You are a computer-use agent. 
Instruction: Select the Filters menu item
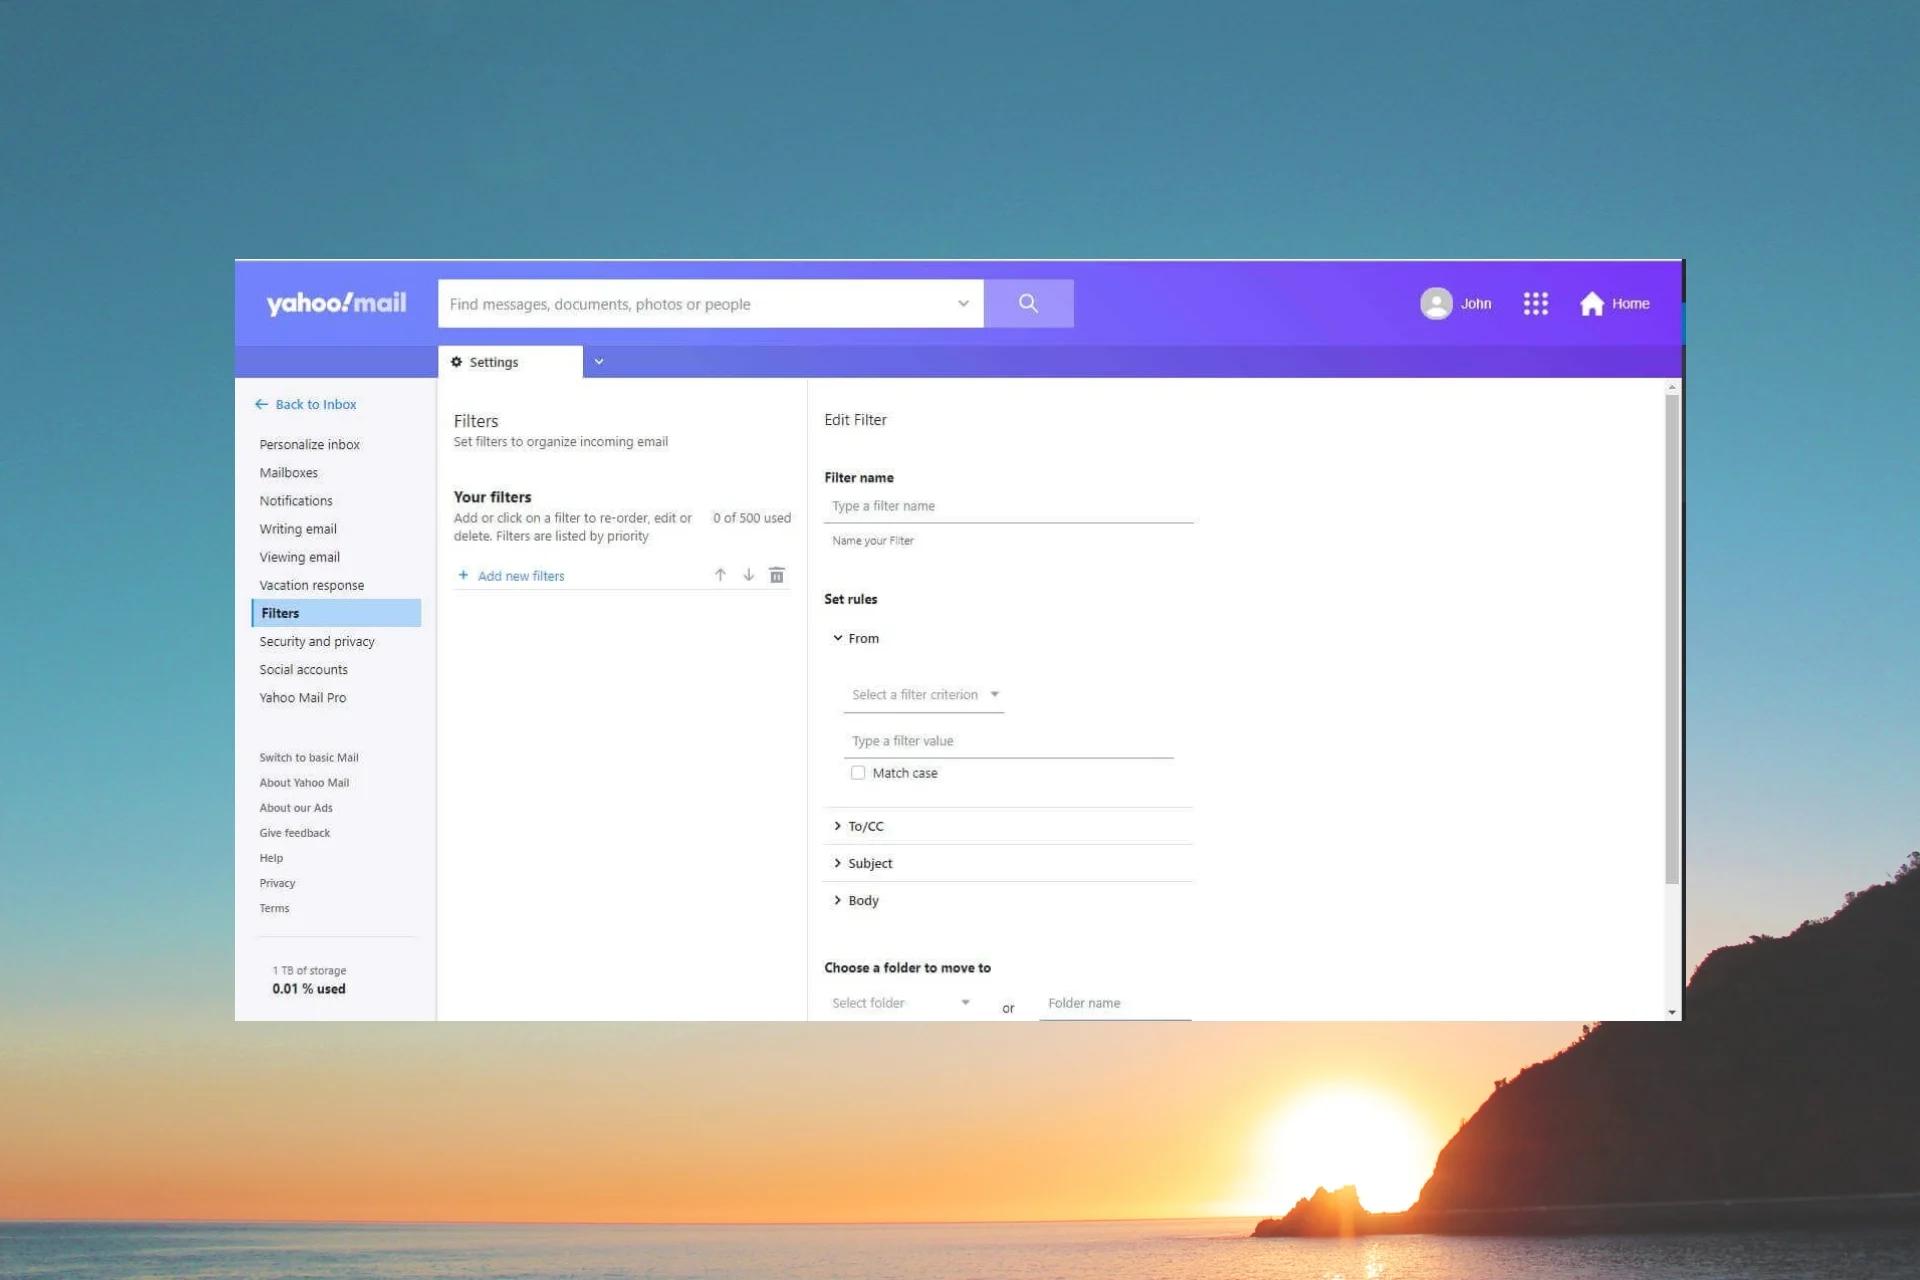point(280,613)
